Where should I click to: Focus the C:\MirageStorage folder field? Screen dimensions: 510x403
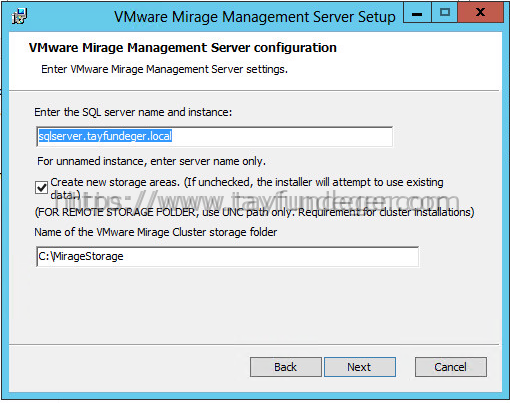[227, 256]
